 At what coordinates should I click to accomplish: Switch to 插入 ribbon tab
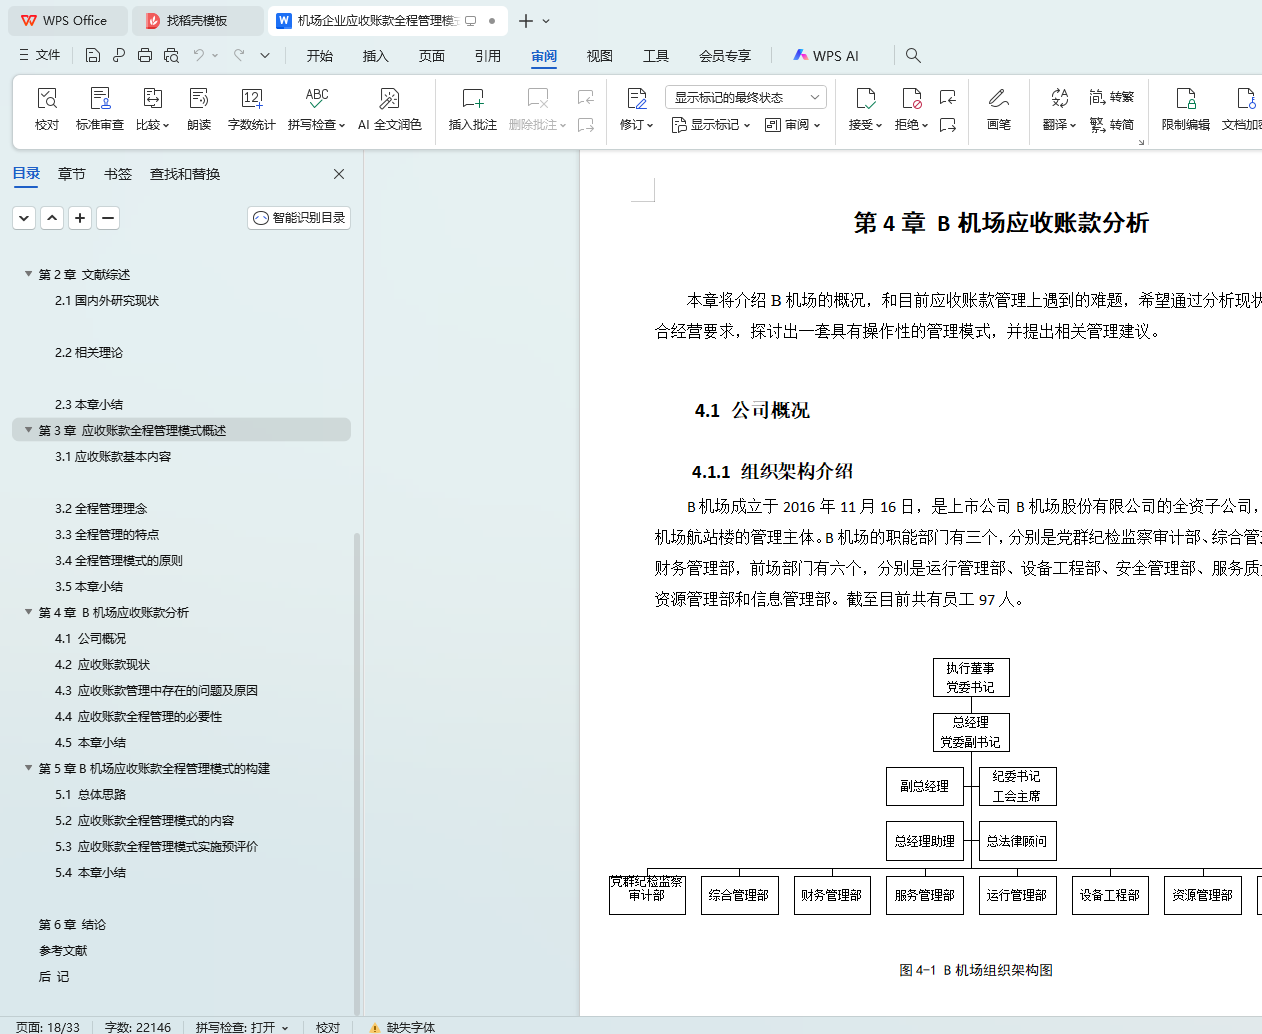(376, 56)
